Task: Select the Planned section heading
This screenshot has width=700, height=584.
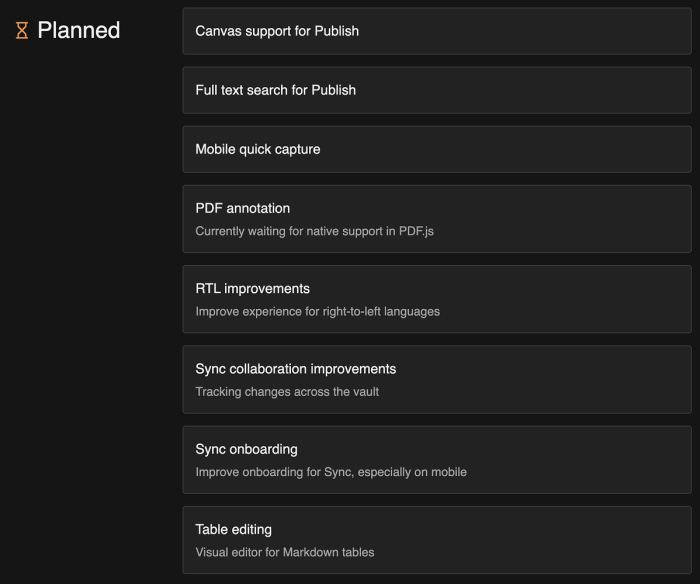Action: [x=79, y=30]
